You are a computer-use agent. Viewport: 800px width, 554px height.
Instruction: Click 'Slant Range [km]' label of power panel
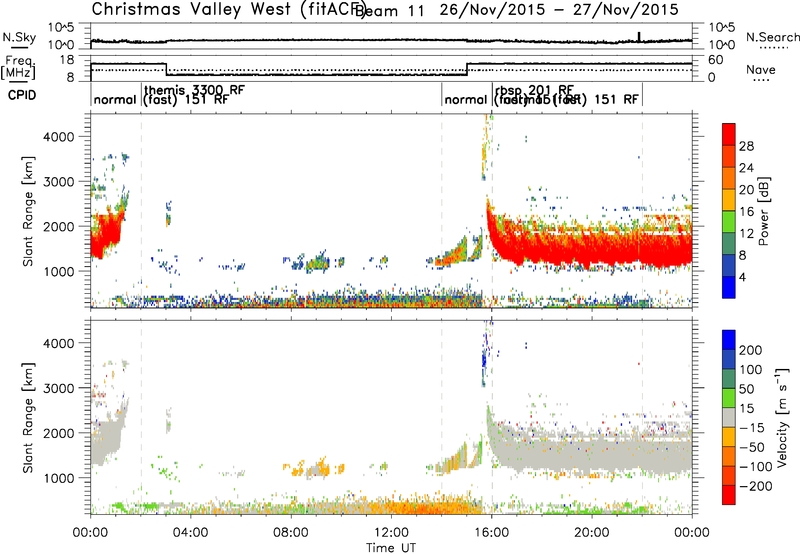coord(28,211)
